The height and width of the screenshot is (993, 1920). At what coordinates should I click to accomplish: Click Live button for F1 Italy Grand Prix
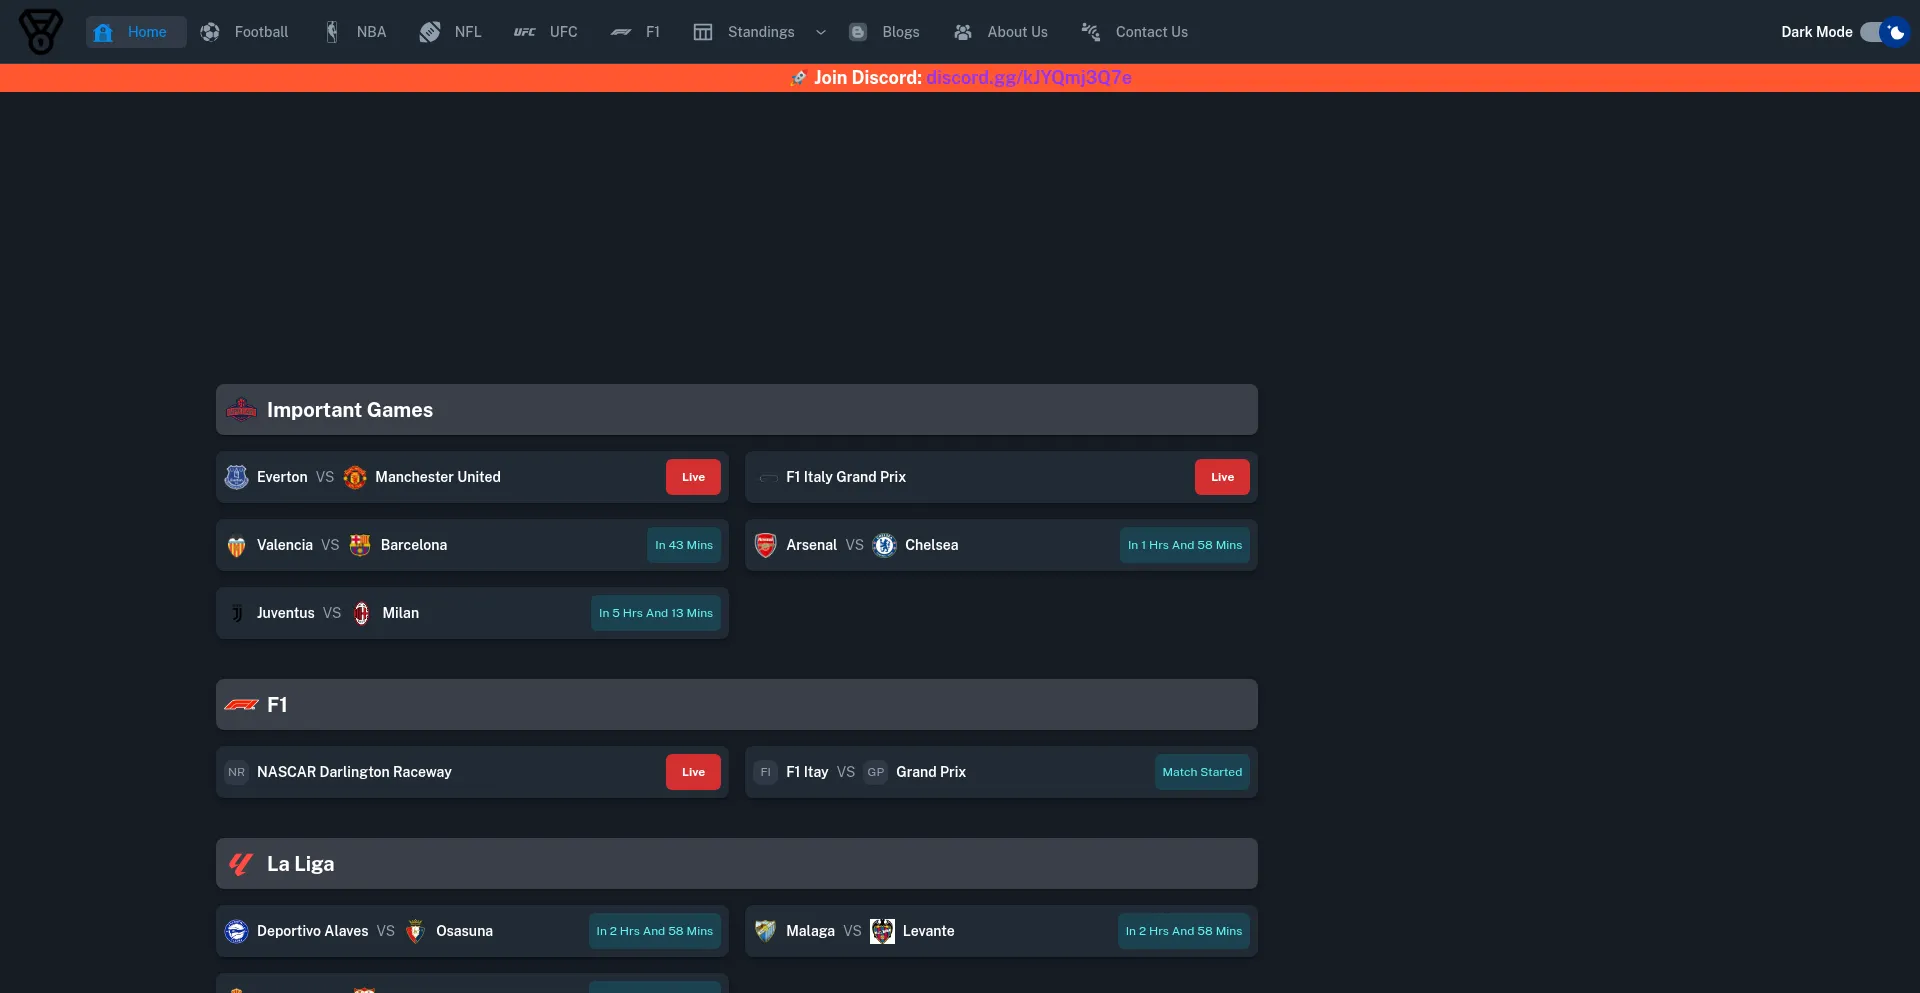click(x=1222, y=477)
